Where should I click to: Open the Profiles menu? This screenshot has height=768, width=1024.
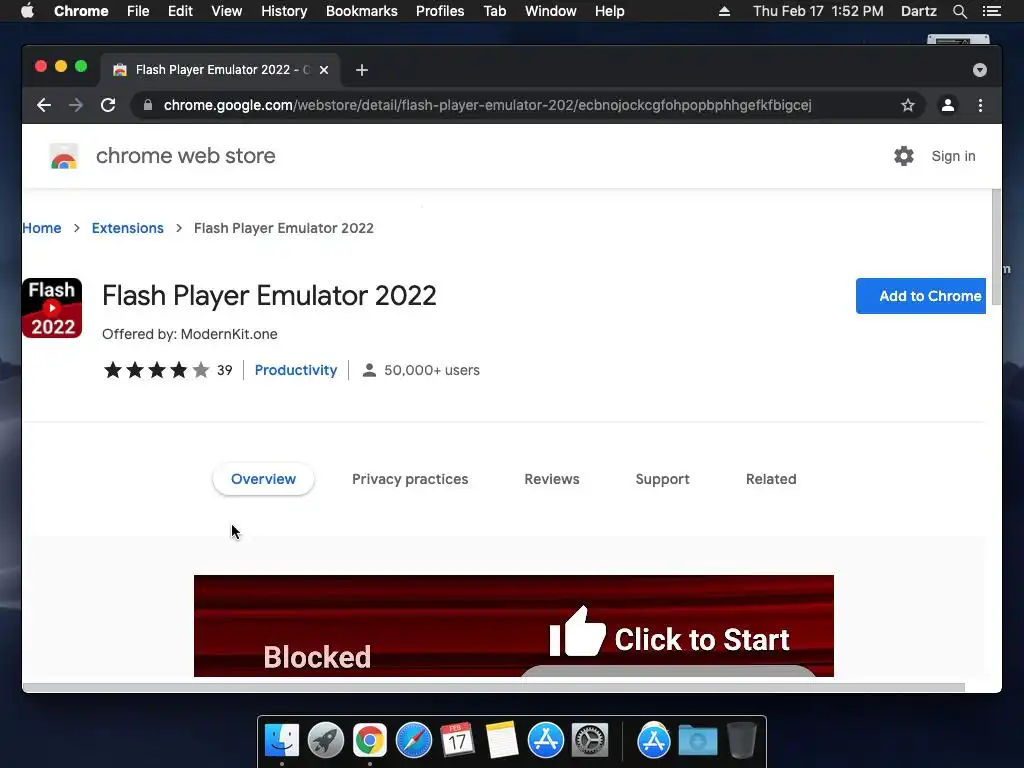440,11
